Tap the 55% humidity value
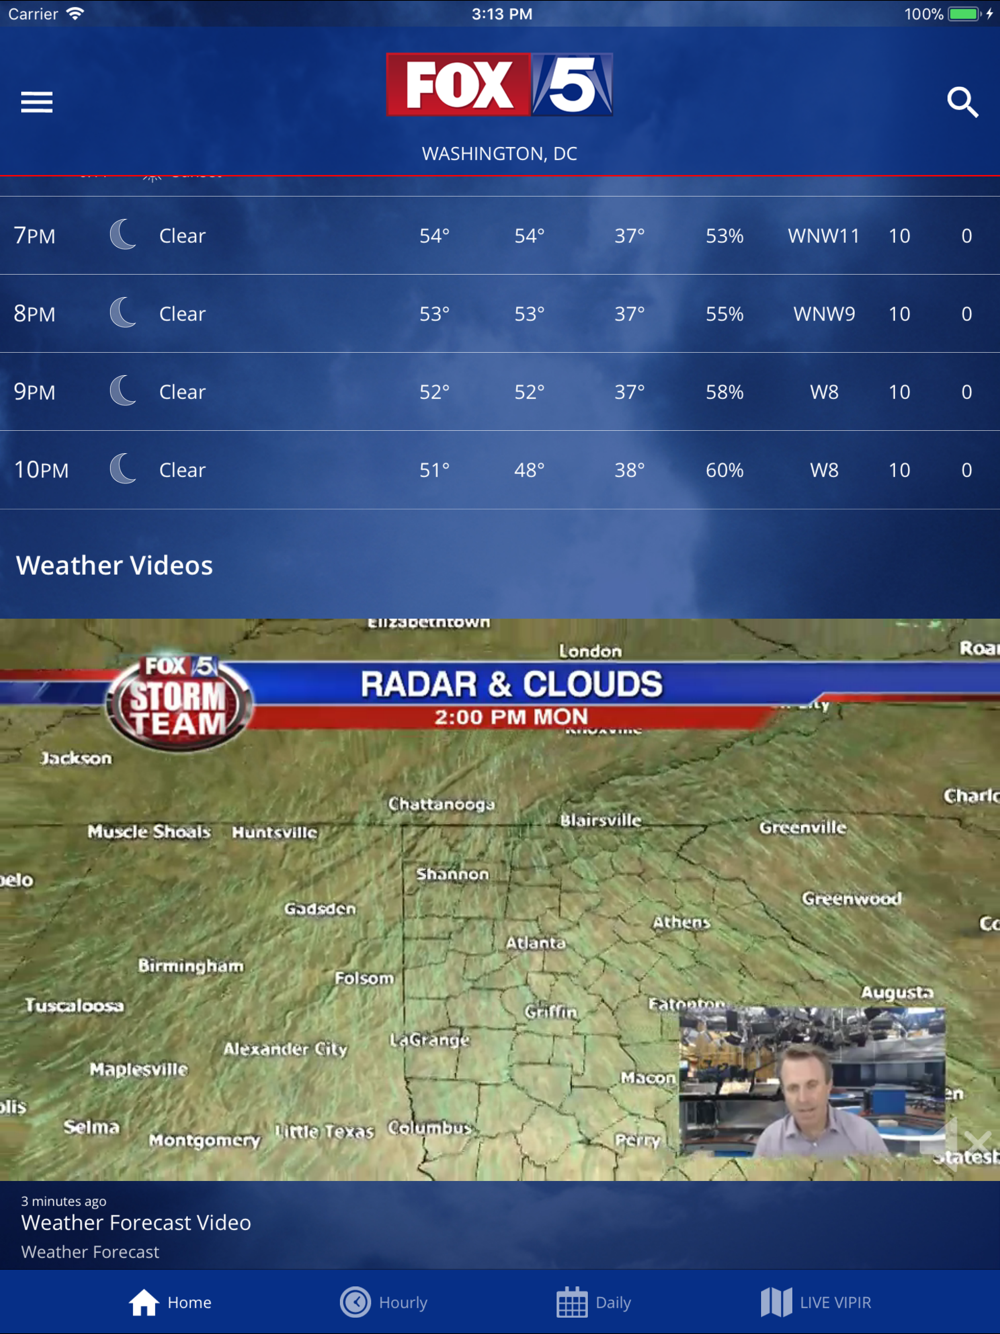Screen dimensions: 1000x1334 [x=724, y=314]
